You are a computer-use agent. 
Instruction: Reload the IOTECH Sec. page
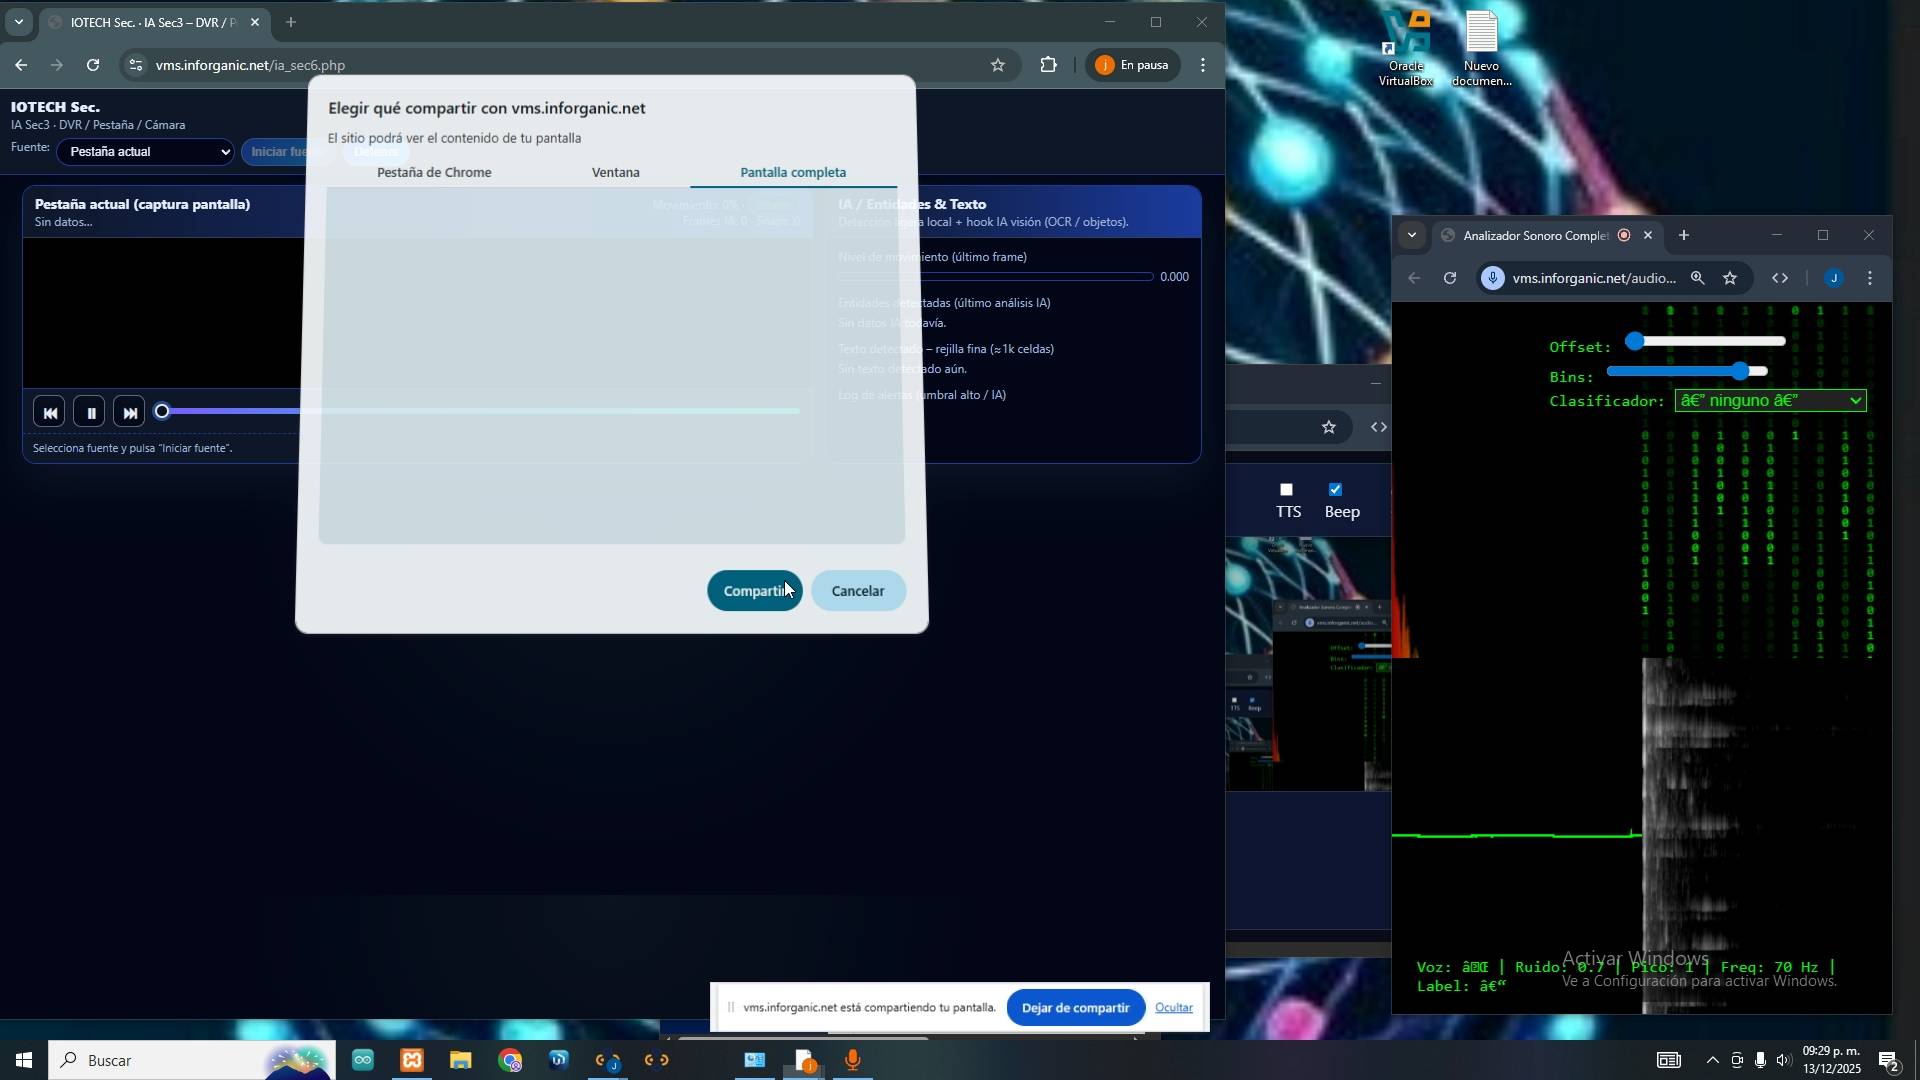click(93, 65)
